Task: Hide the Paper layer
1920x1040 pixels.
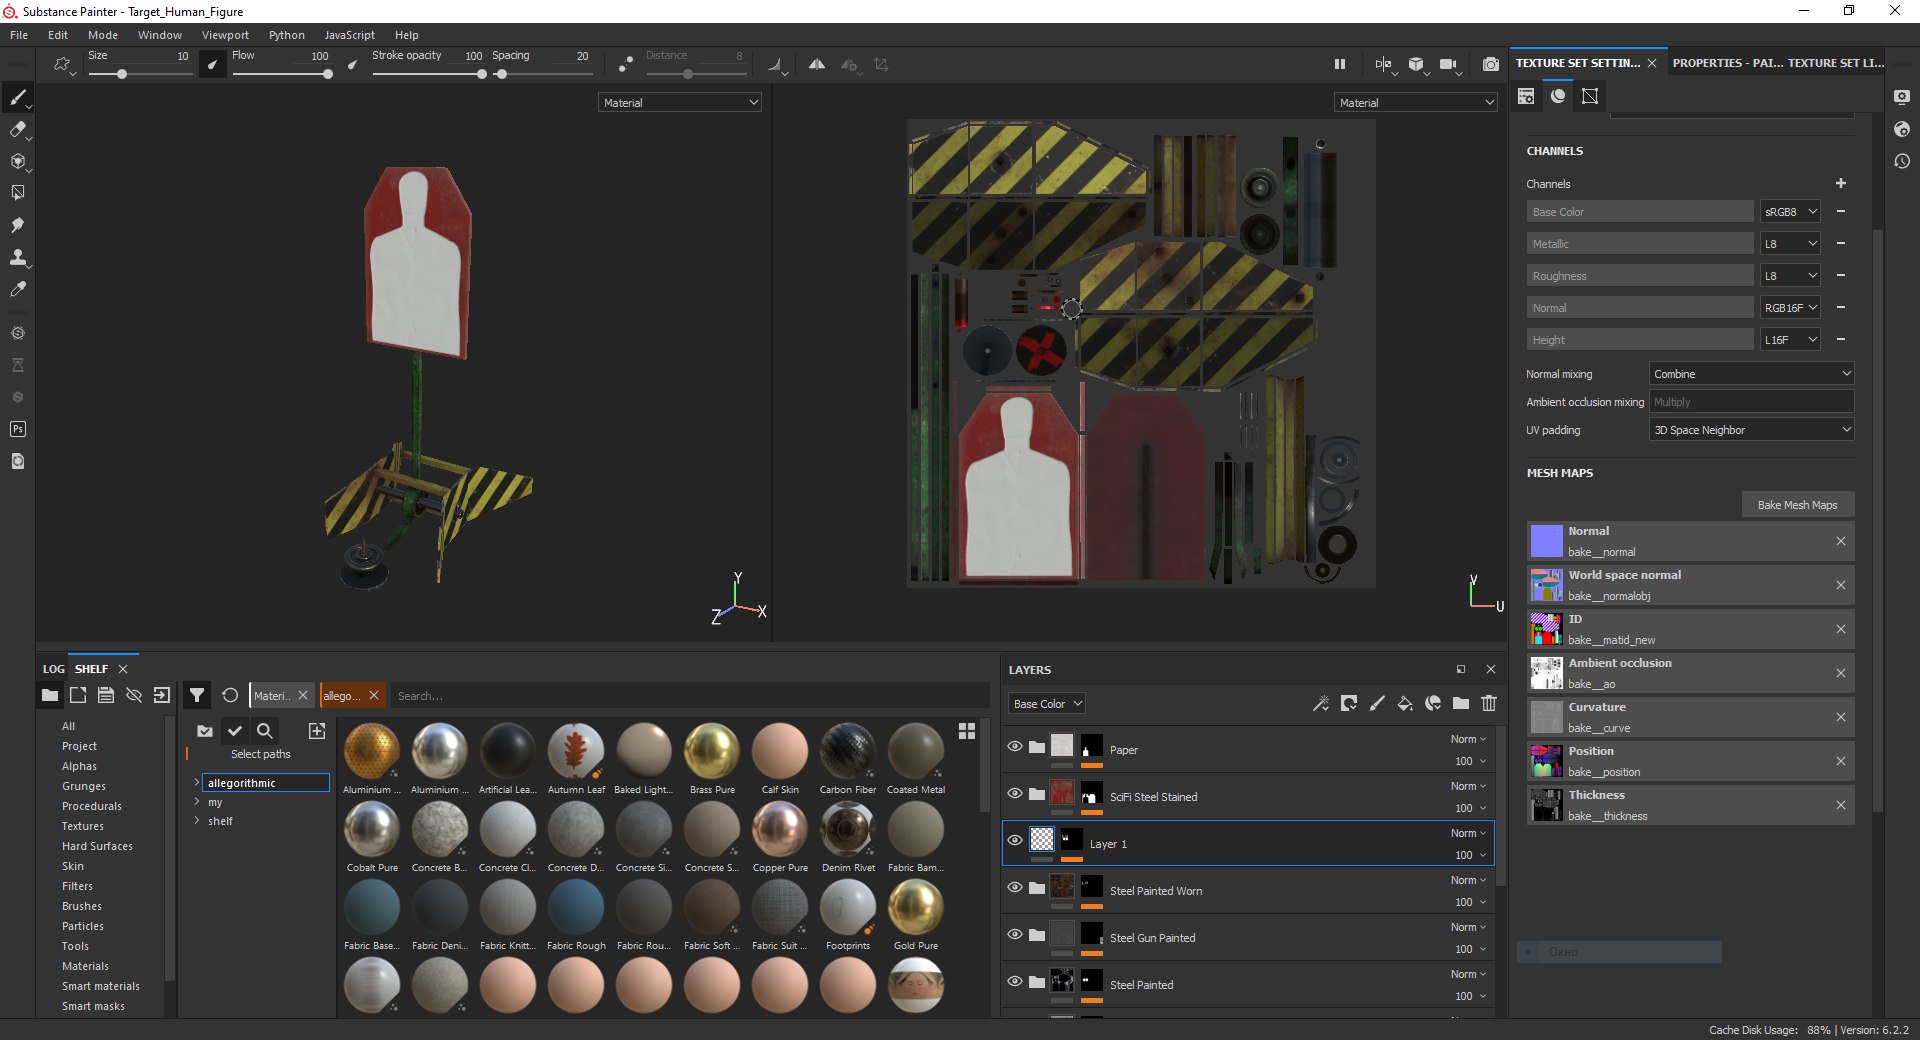Action: click(1015, 747)
